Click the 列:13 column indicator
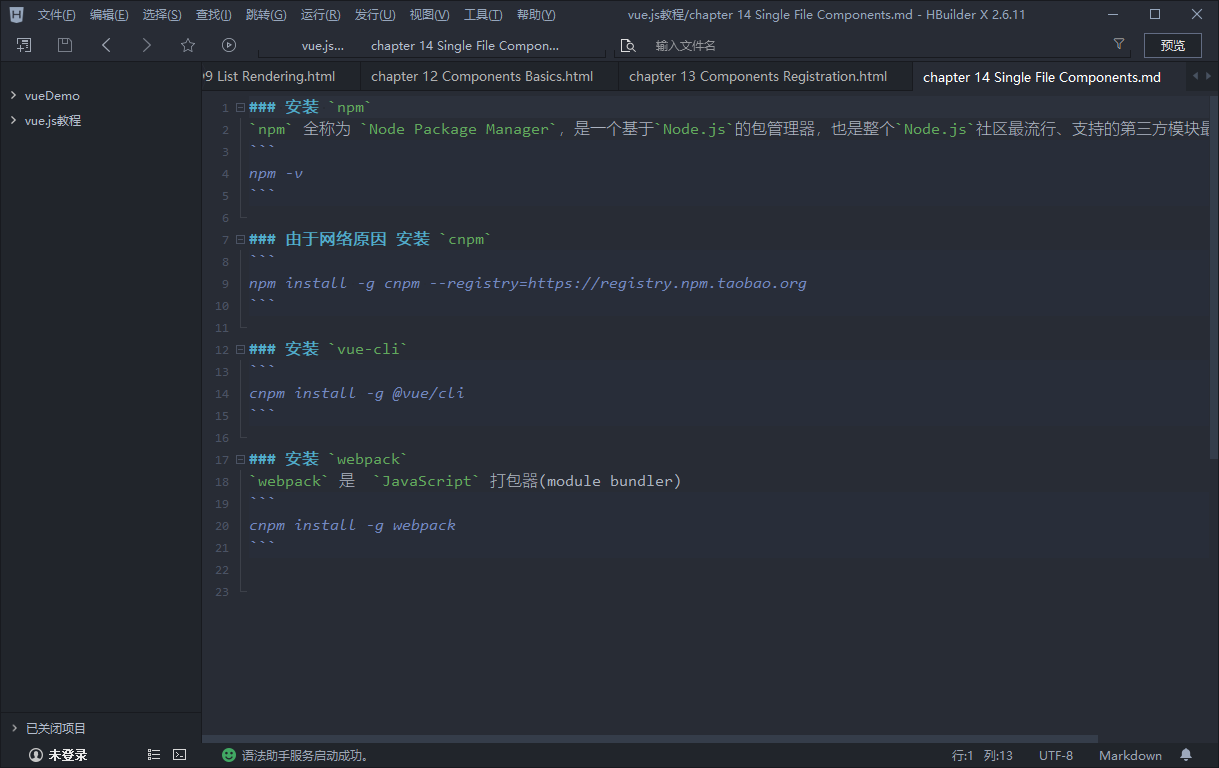 coord(998,755)
